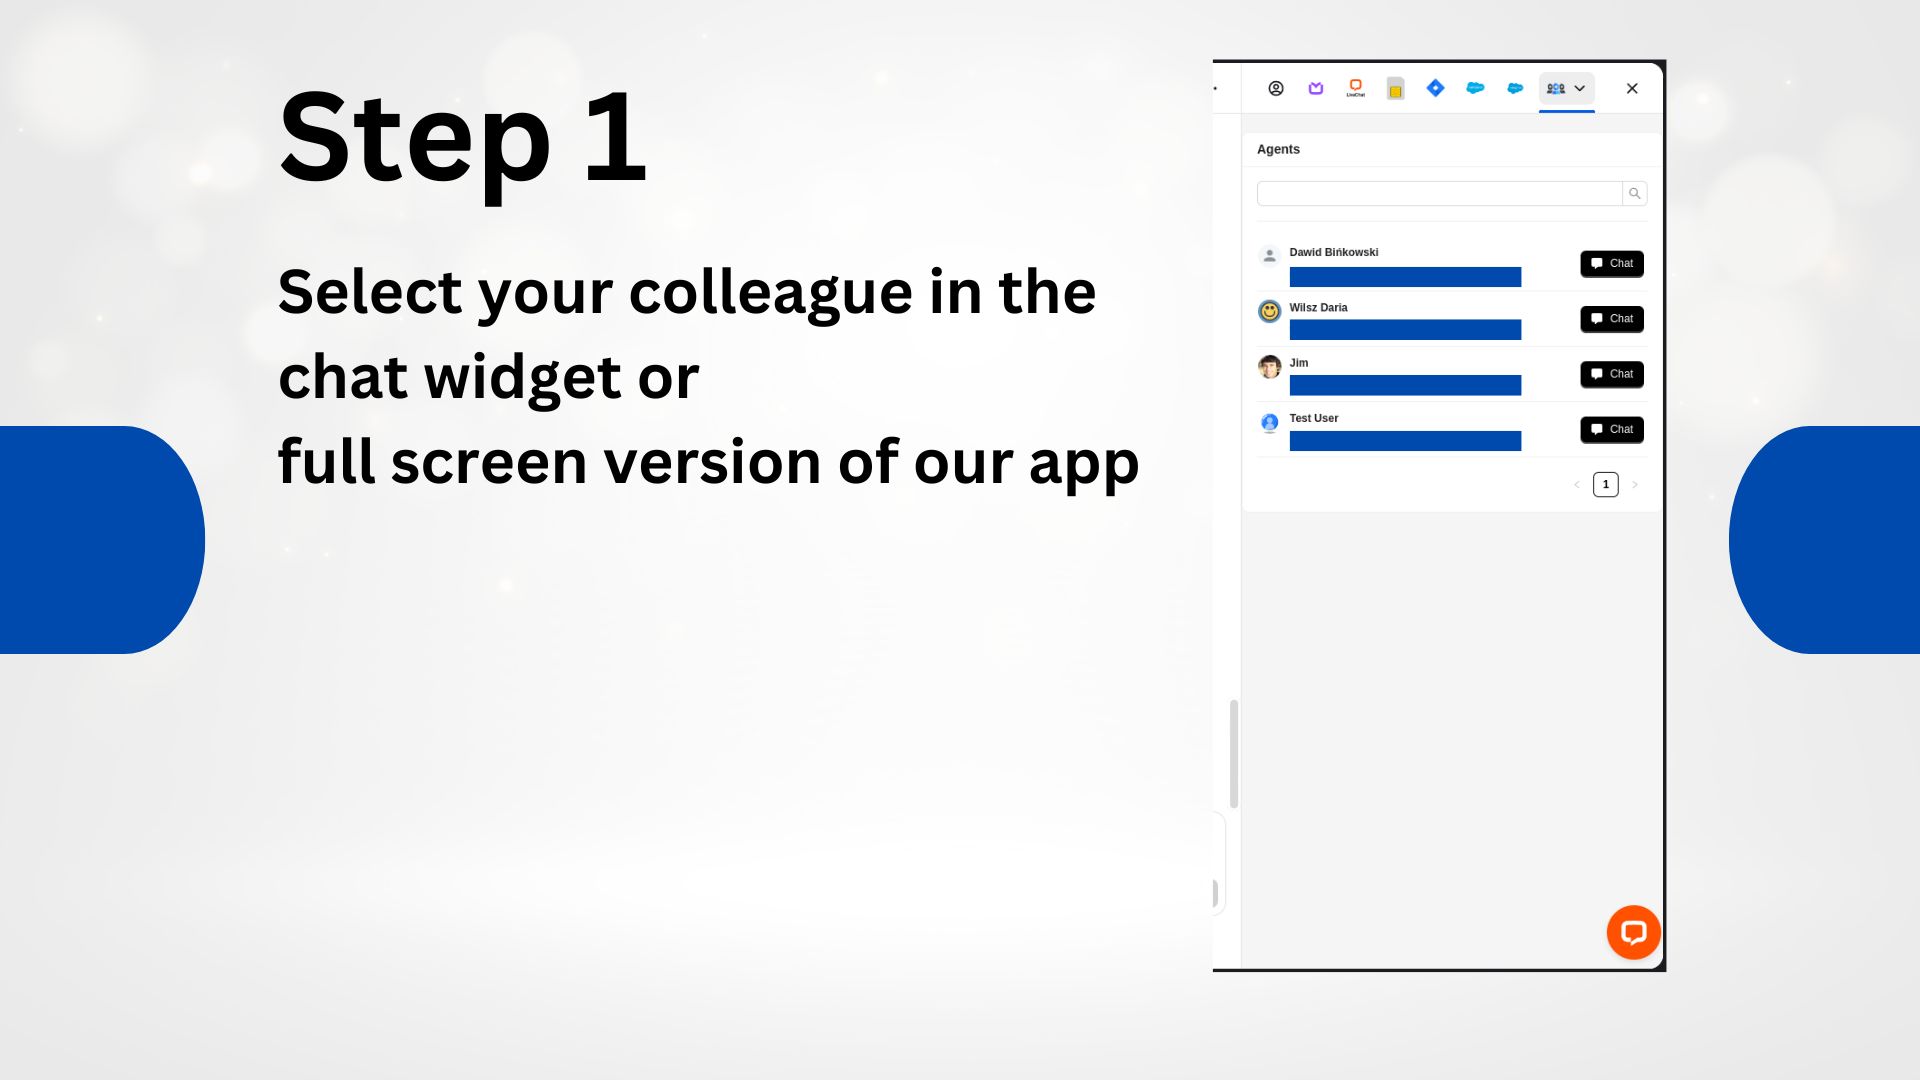The height and width of the screenshot is (1080, 1920).
Task: Open the Salesforce cloud icon
Action: click(1474, 88)
